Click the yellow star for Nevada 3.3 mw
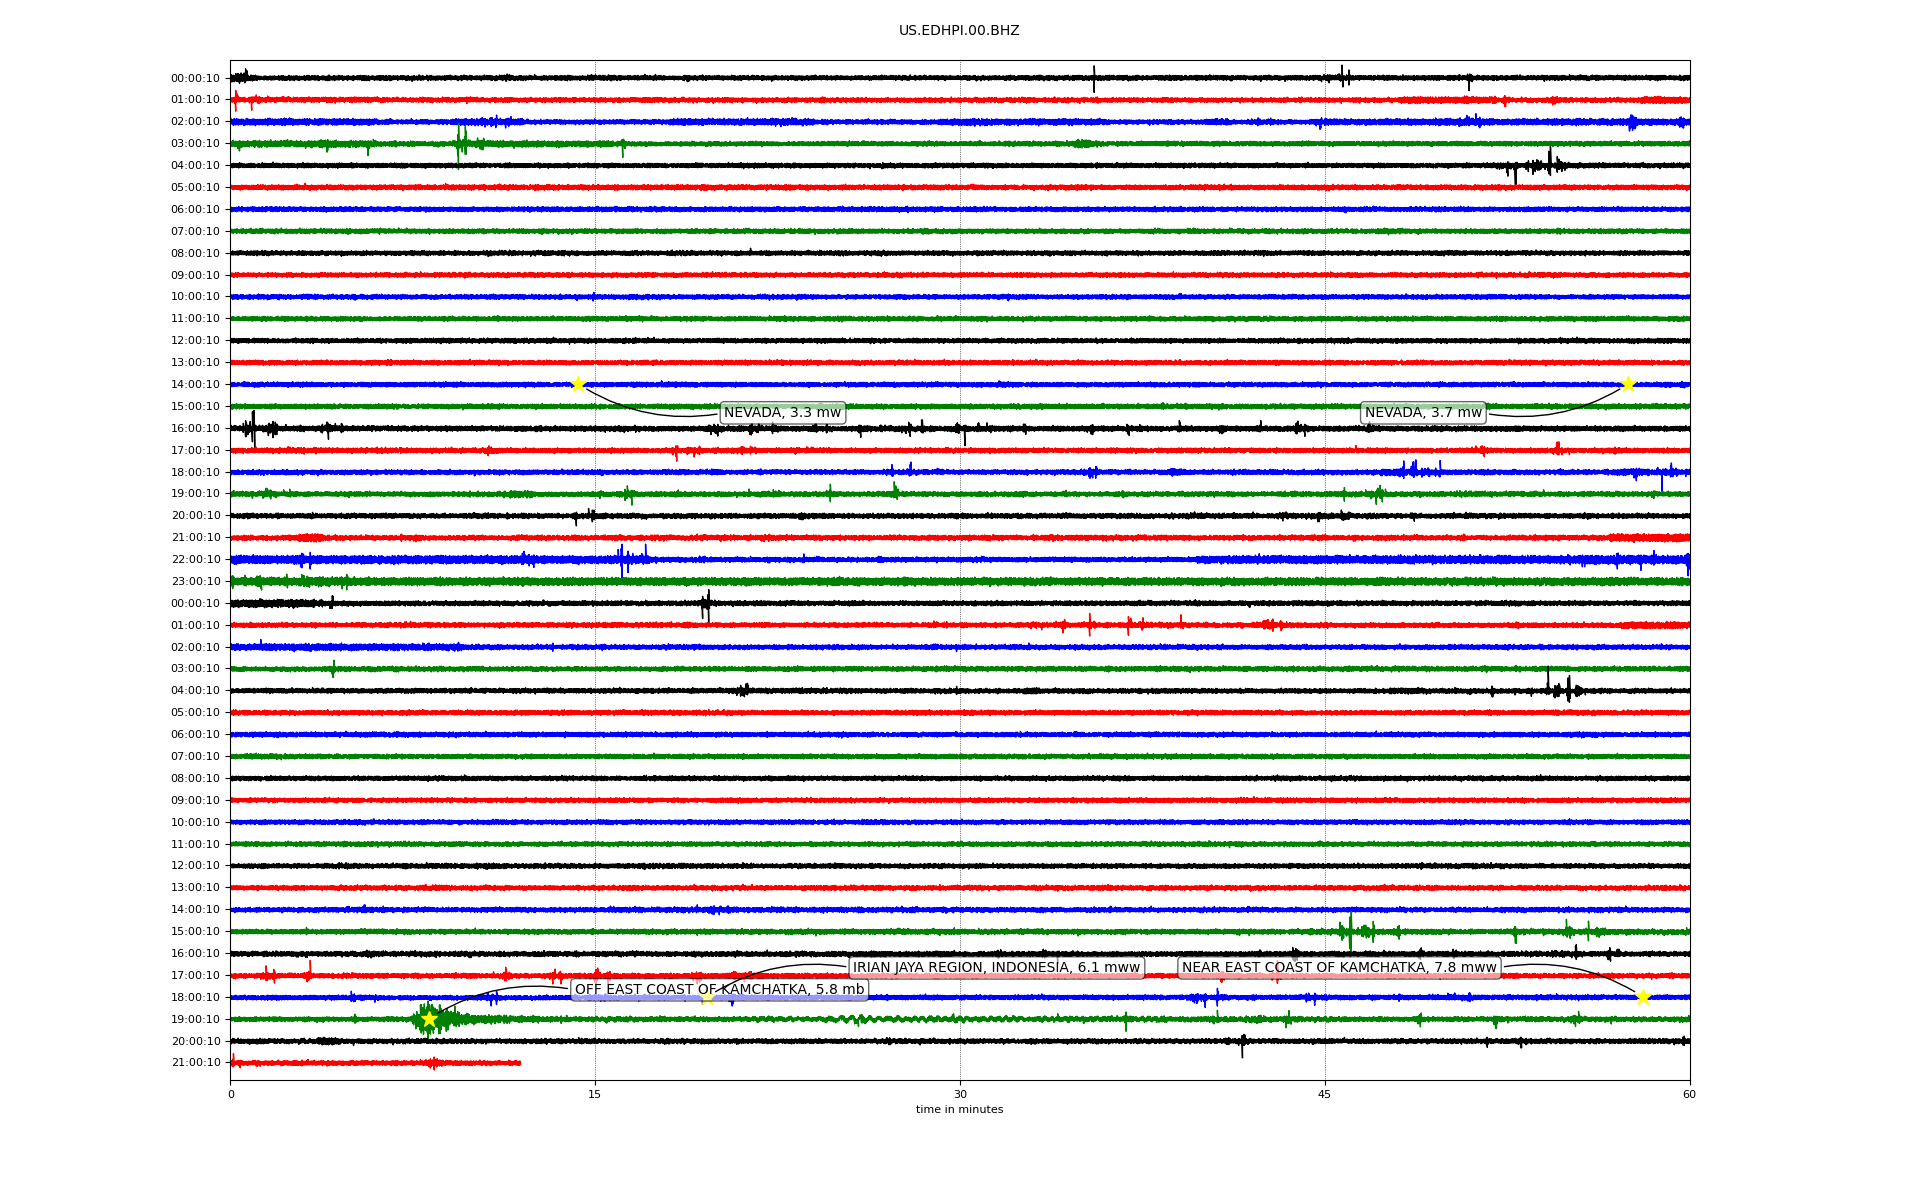 click(x=578, y=384)
